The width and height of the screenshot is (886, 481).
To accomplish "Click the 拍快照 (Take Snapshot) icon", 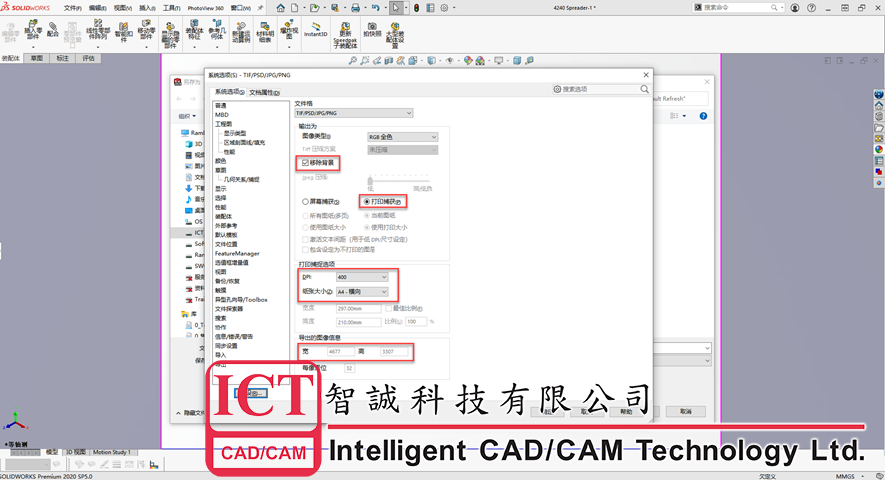I will point(372,30).
